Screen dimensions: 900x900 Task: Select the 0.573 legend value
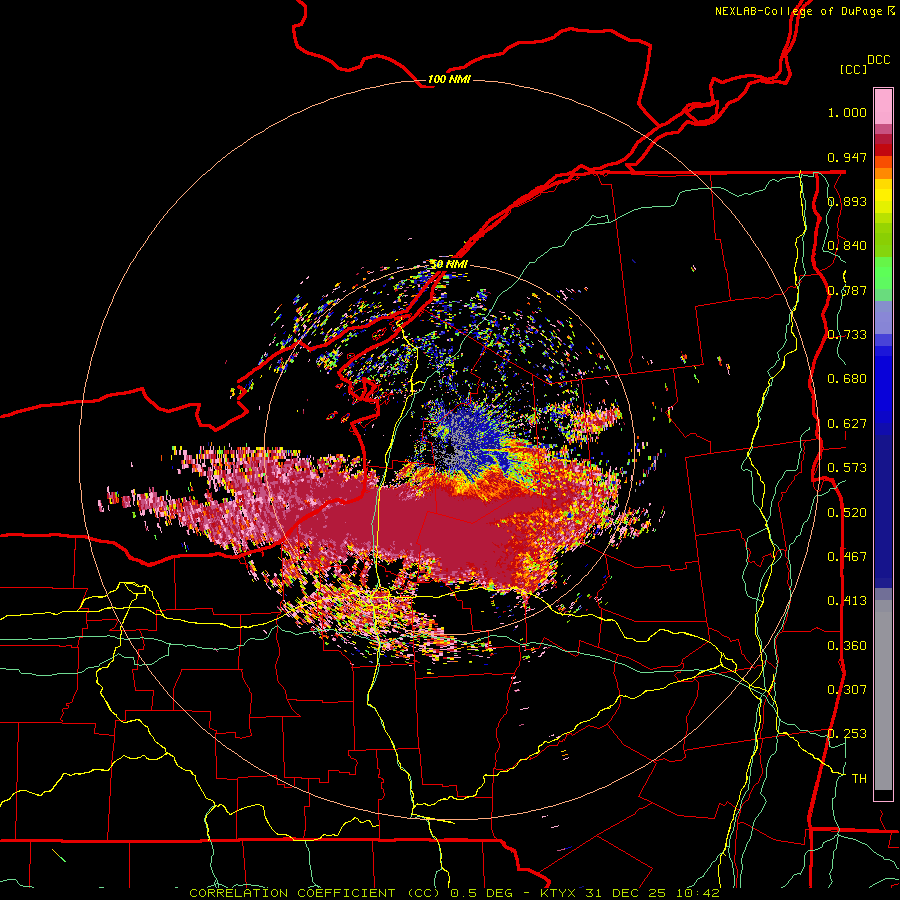pyautogui.click(x=847, y=468)
